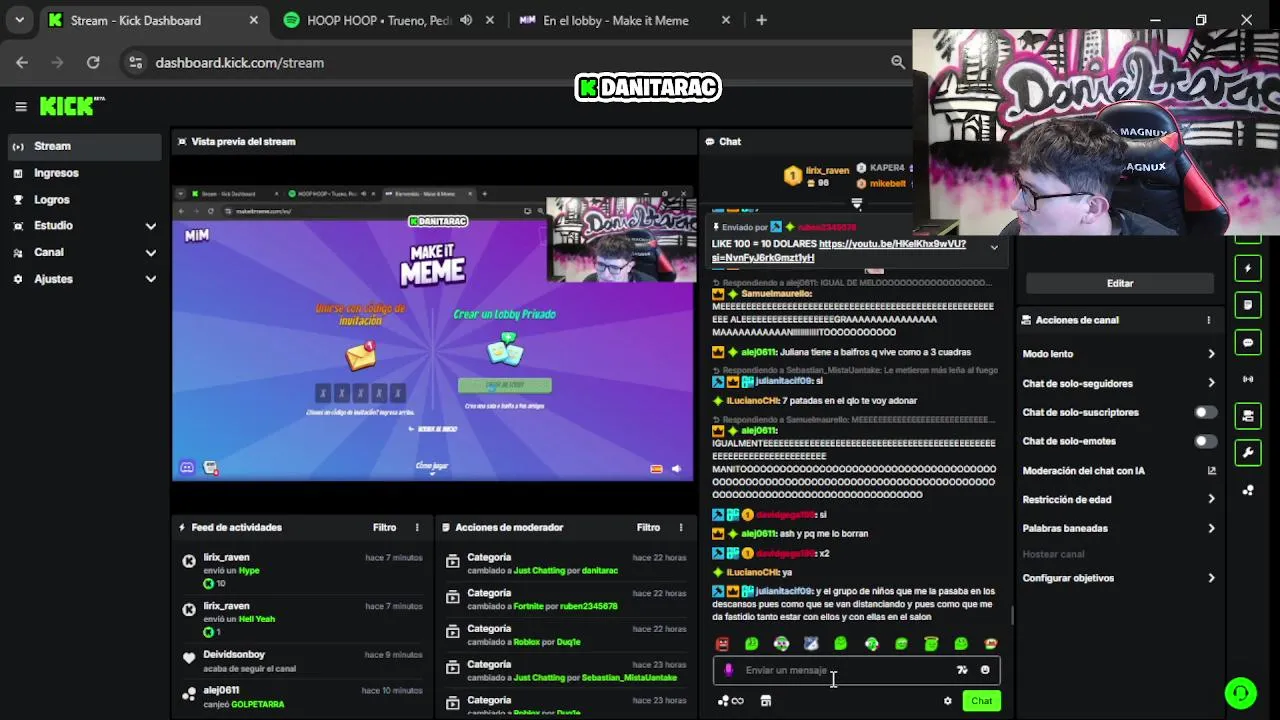Image resolution: width=1280 pixels, height=720 pixels.
Task: Expand Restricción de edad settings
Action: tap(1119, 499)
